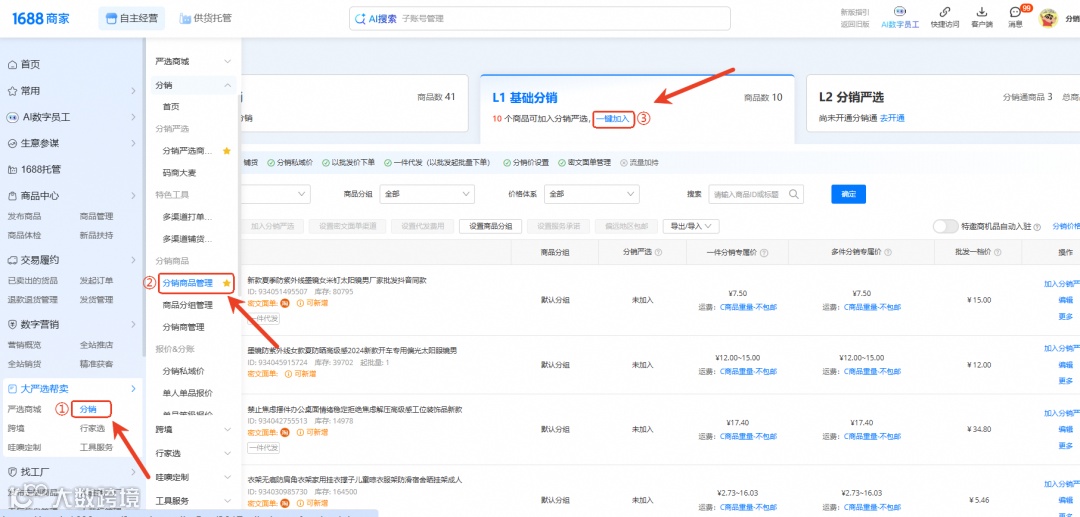
Task: Click 更多 link for ¥12.00 product row
Action: [1066, 381]
